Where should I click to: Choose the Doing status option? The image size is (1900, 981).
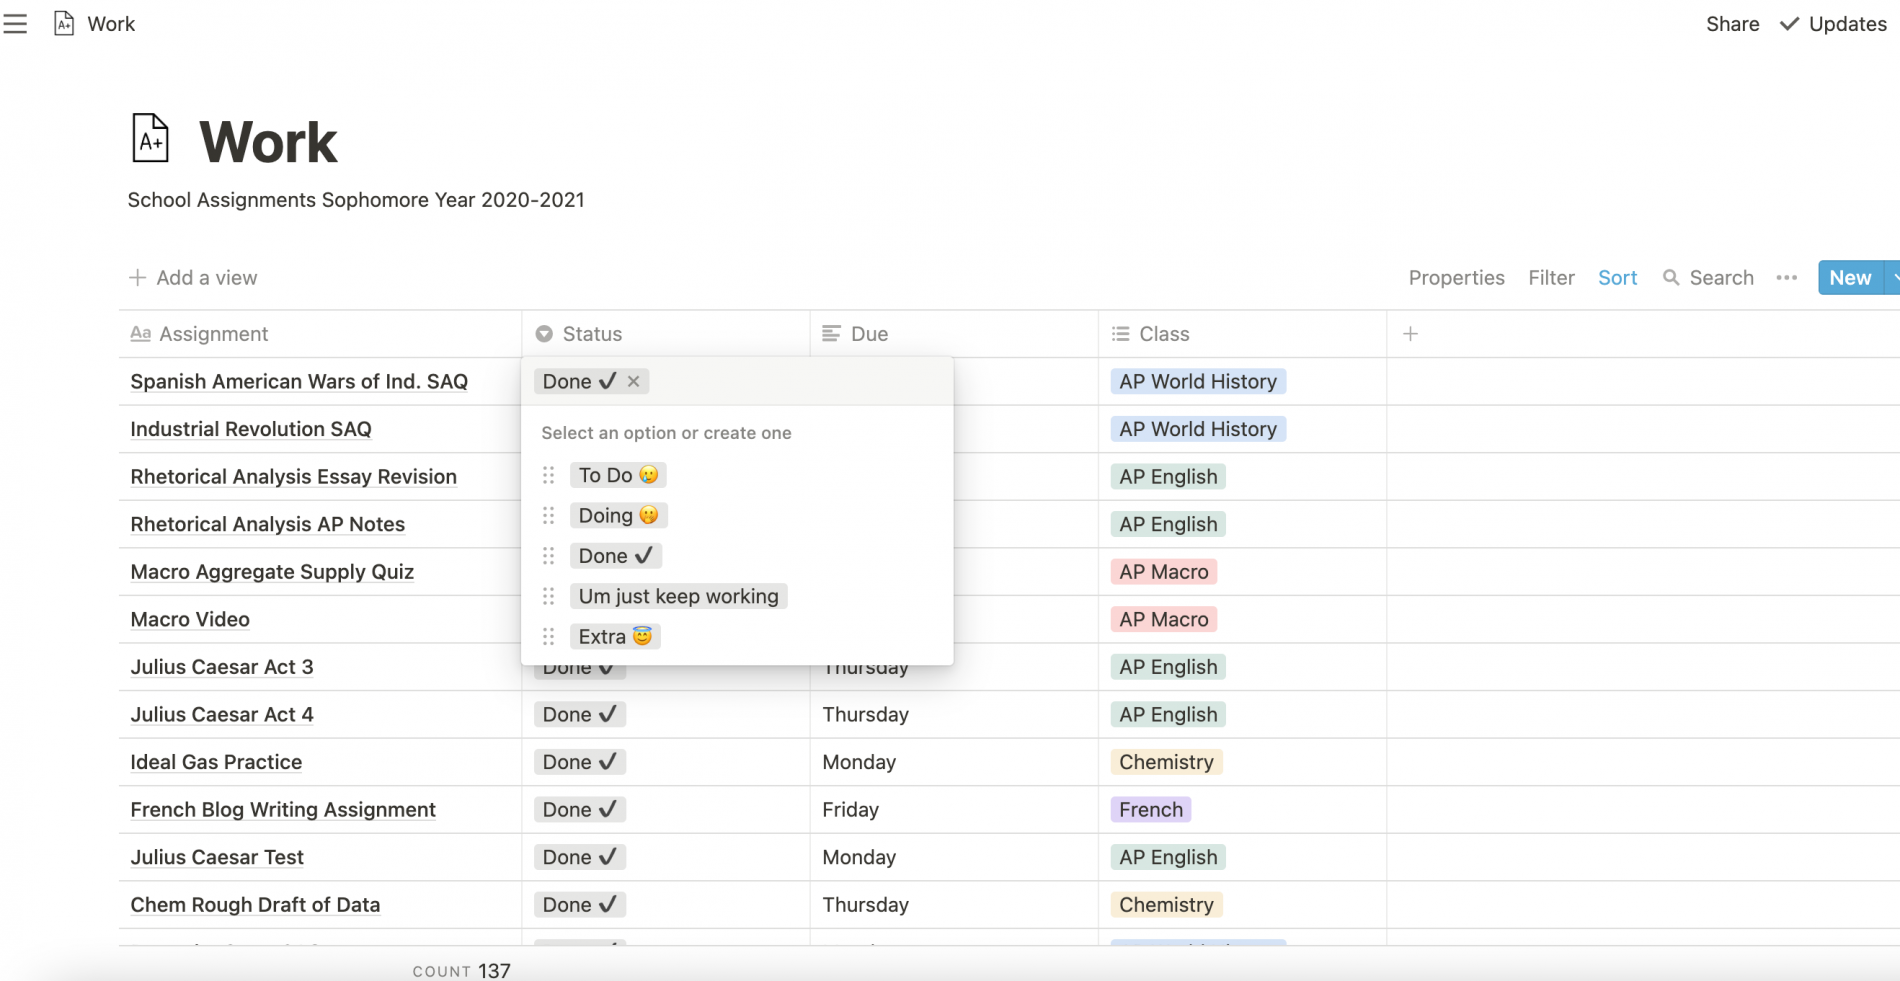click(618, 516)
